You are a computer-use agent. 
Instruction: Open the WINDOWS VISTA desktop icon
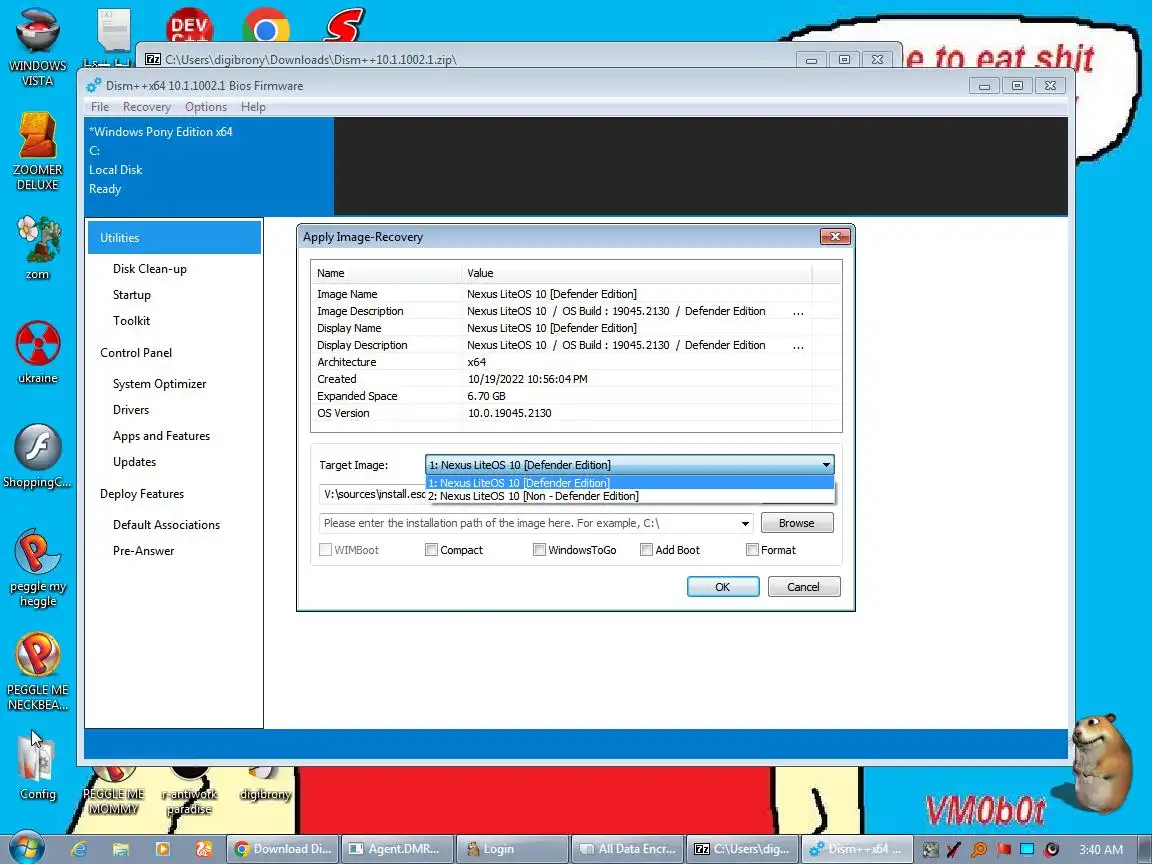tap(37, 46)
